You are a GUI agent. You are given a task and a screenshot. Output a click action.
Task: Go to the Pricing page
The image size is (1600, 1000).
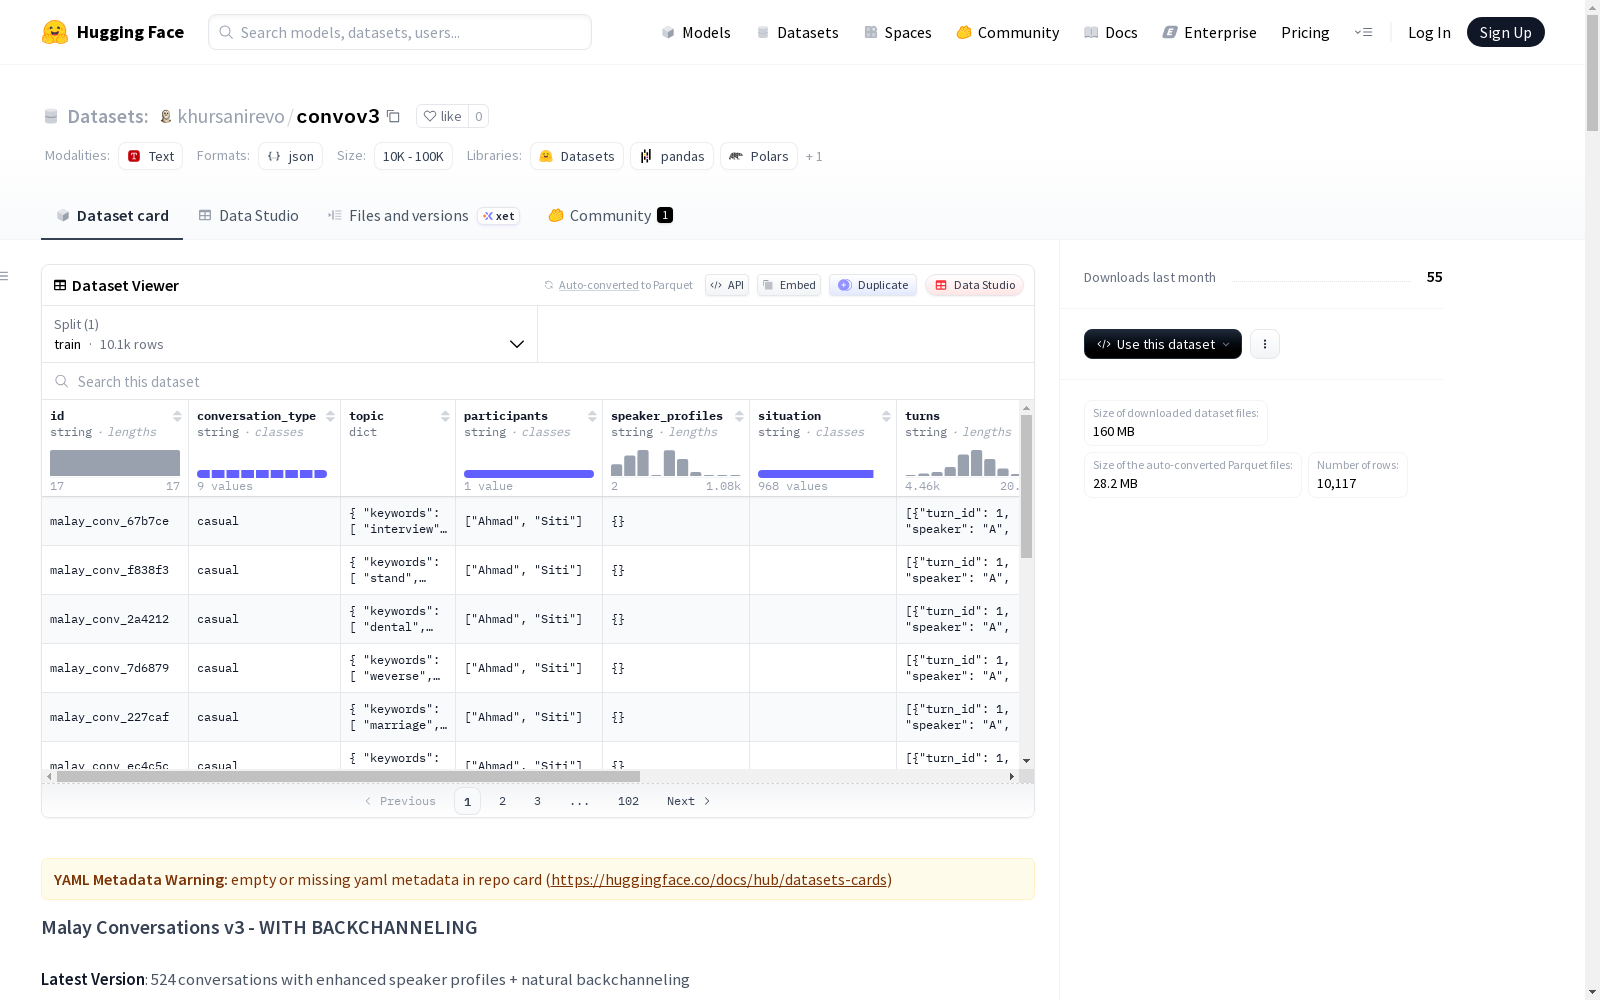pos(1305,32)
